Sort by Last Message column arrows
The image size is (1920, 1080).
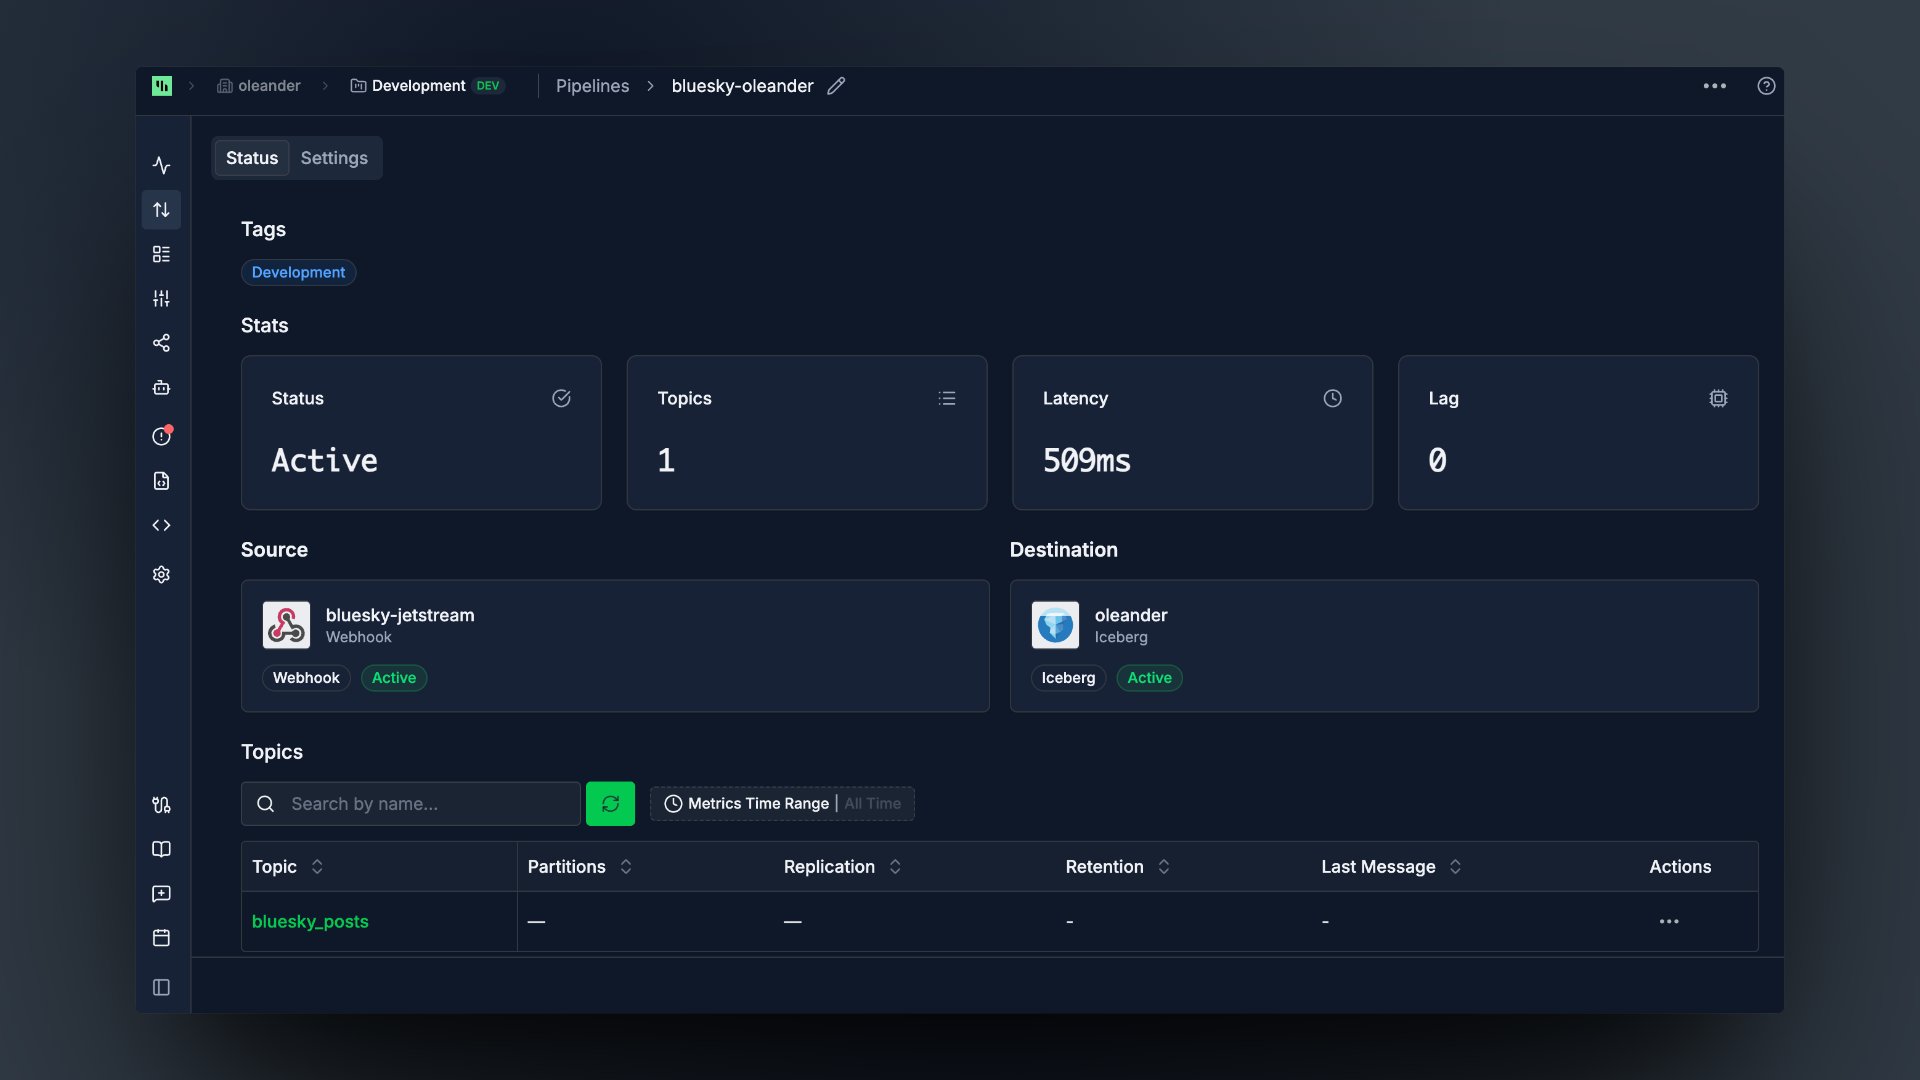pos(1455,867)
